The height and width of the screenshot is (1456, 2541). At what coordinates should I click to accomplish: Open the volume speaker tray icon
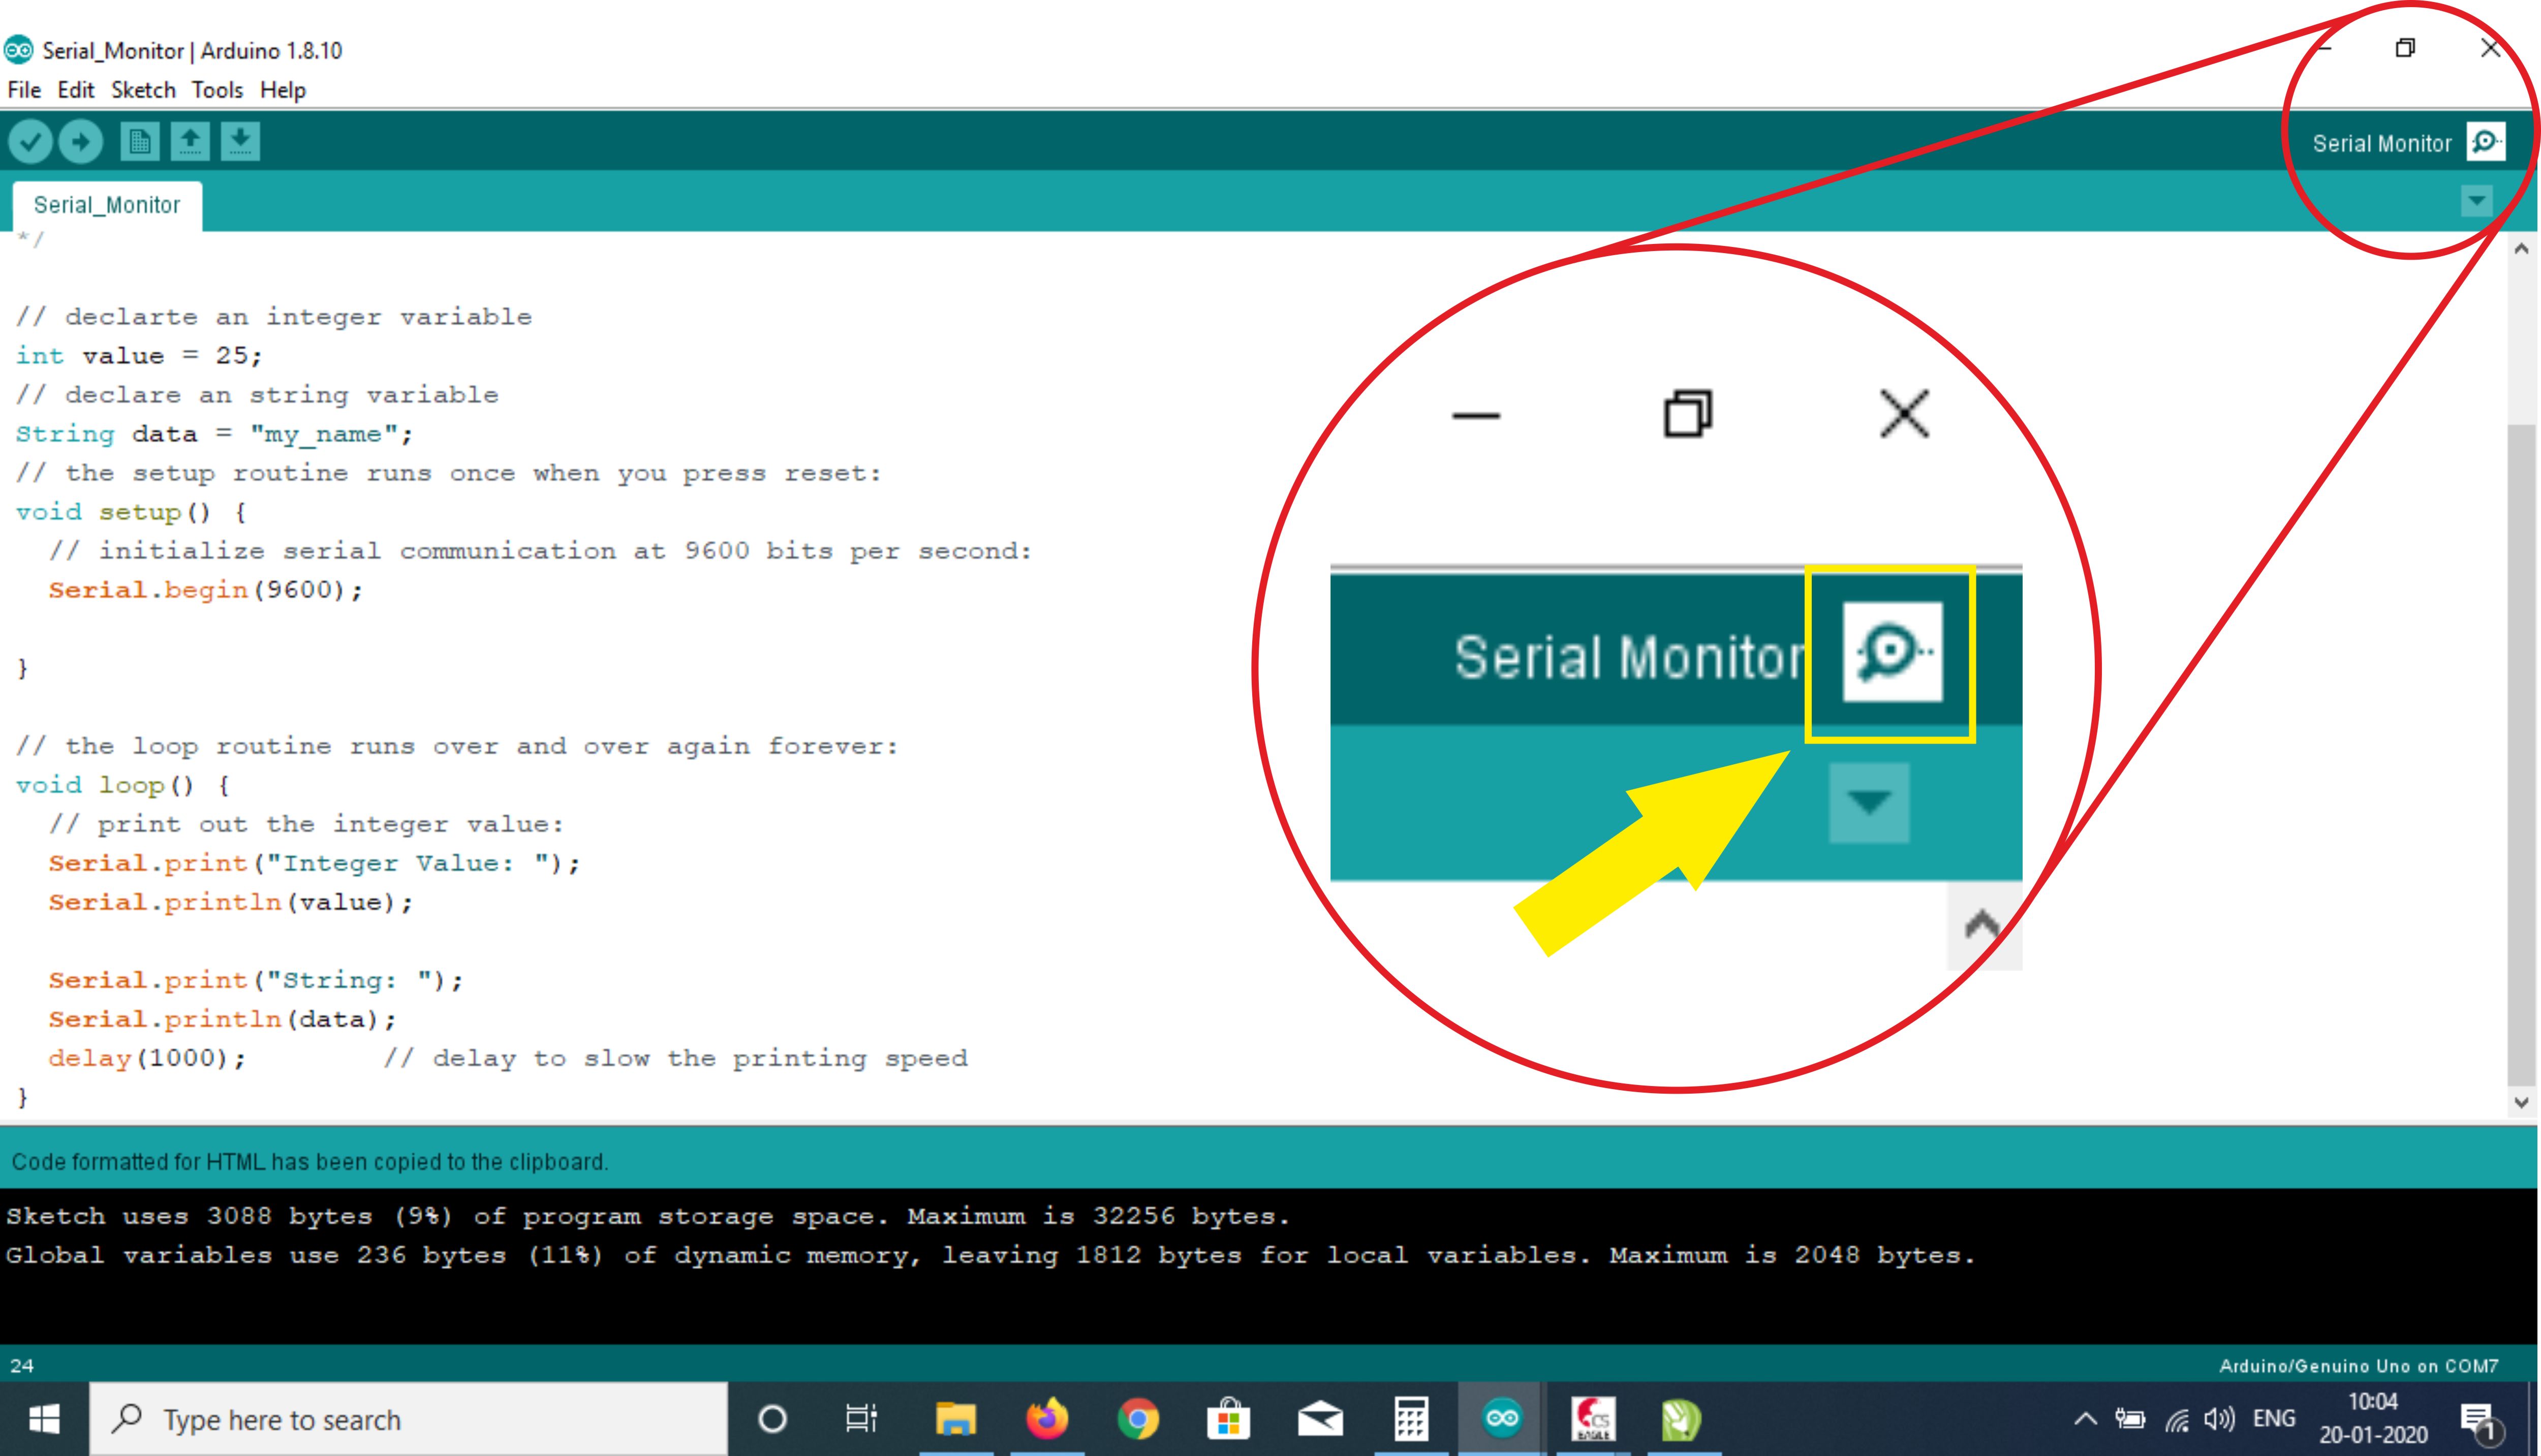[x=2219, y=1419]
